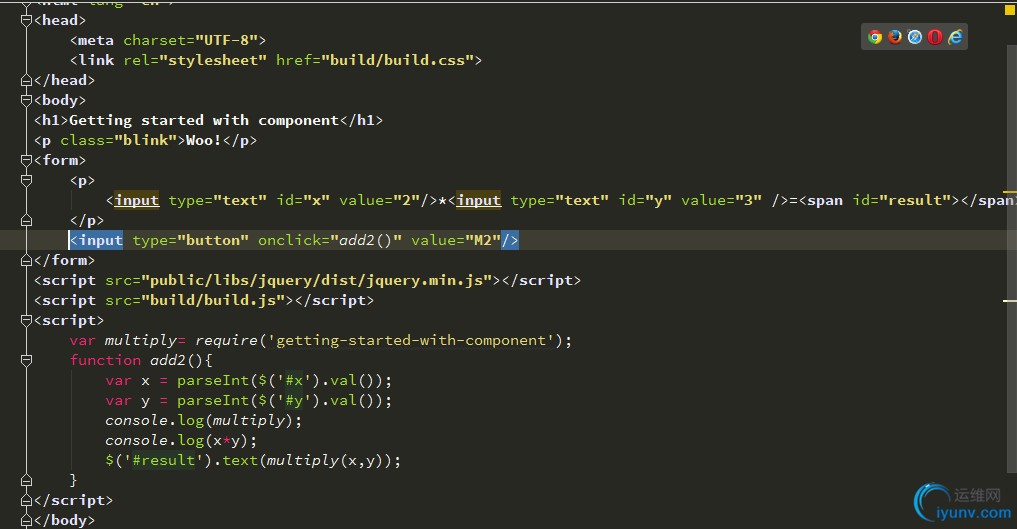Open the page in Safari browser
Image resolution: width=1017 pixels, height=529 pixels.
click(915, 37)
